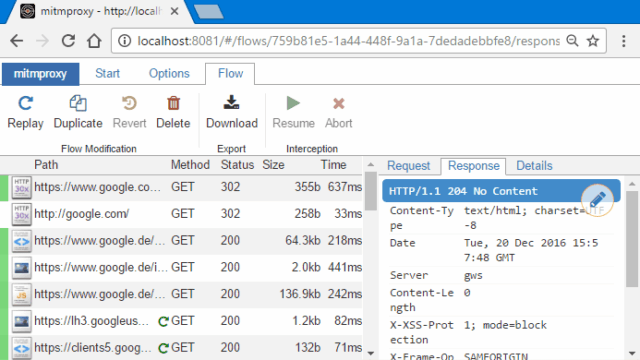Sort flows by Method column
This screenshot has height=360, width=640.
pos(190,165)
